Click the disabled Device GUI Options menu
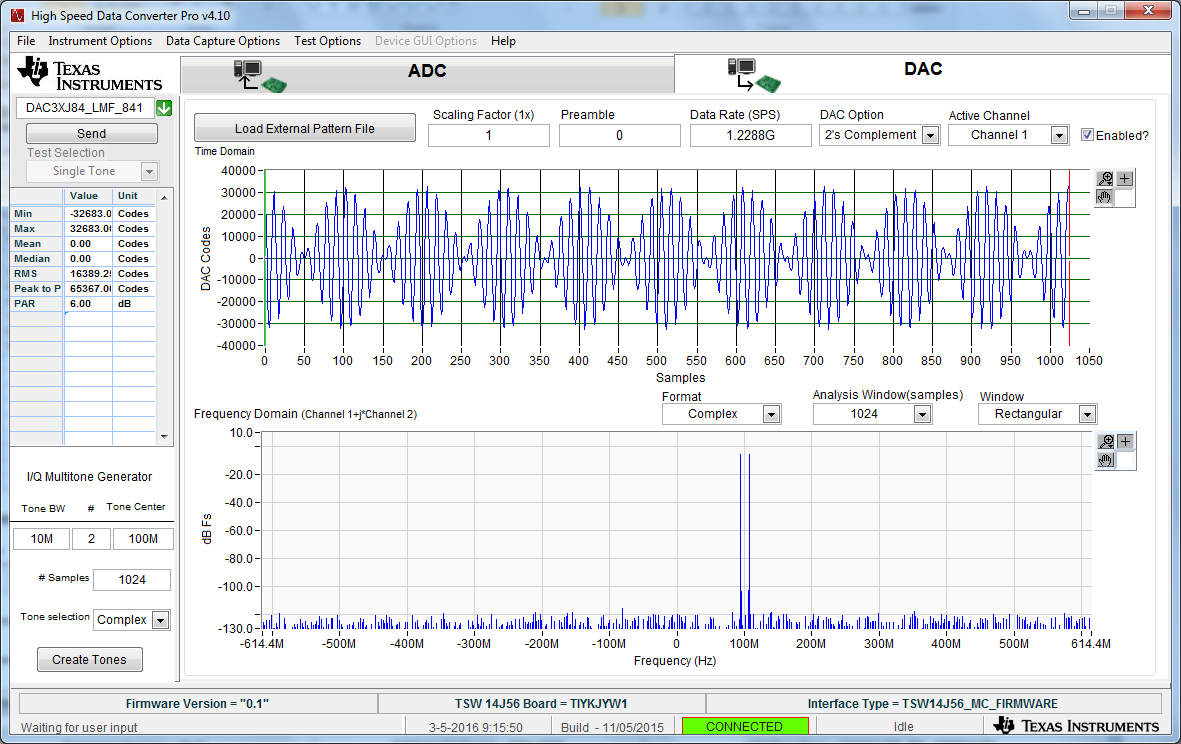 [426, 41]
